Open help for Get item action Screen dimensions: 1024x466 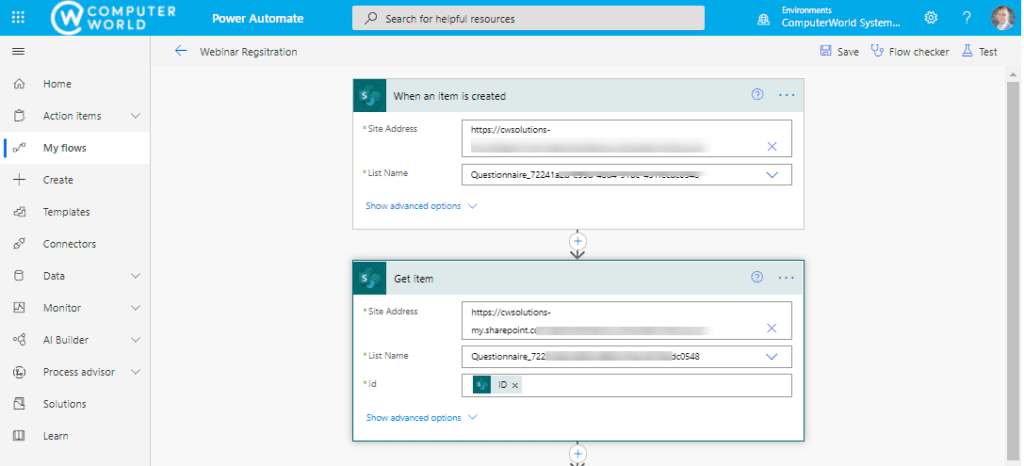[758, 277]
